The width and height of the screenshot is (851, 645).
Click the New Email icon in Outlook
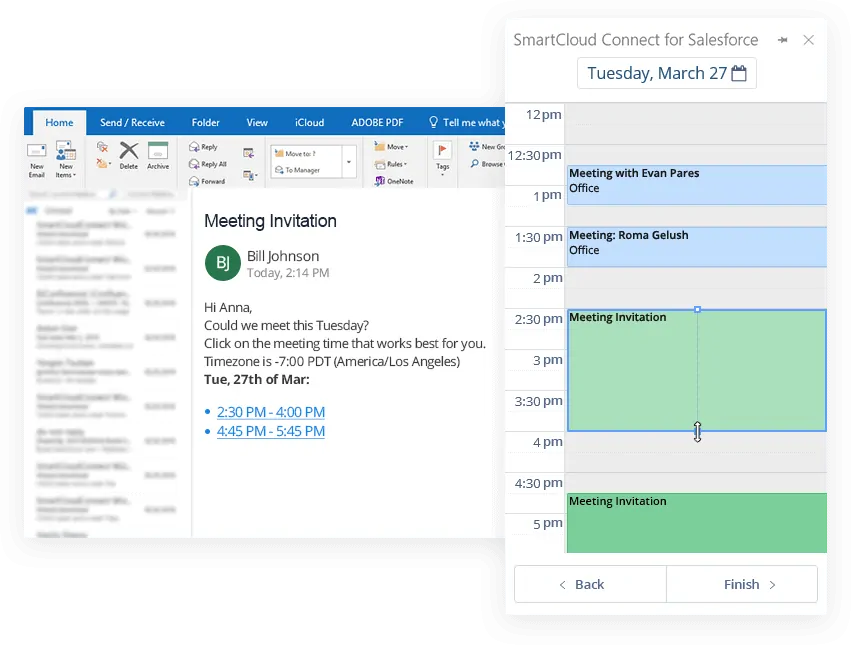coord(36,159)
